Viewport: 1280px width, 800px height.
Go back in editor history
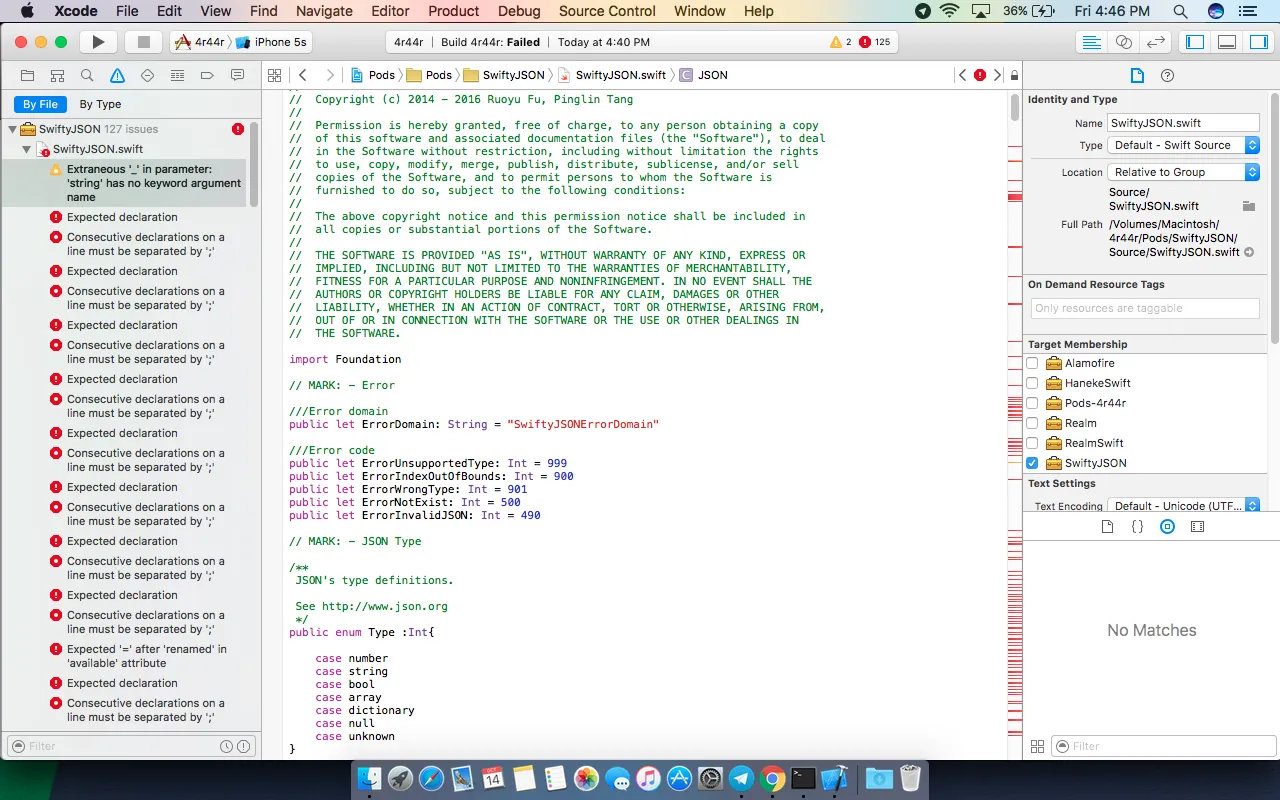tap(303, 75)
